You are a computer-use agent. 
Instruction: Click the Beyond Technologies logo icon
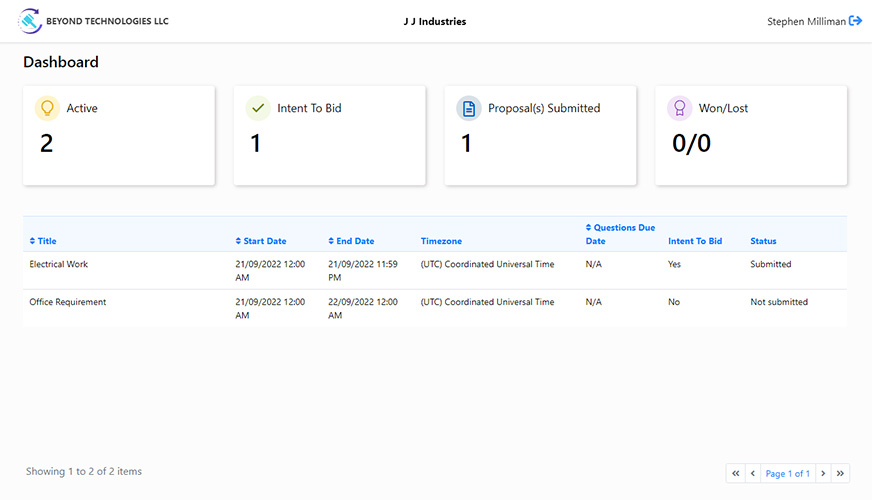30,21
